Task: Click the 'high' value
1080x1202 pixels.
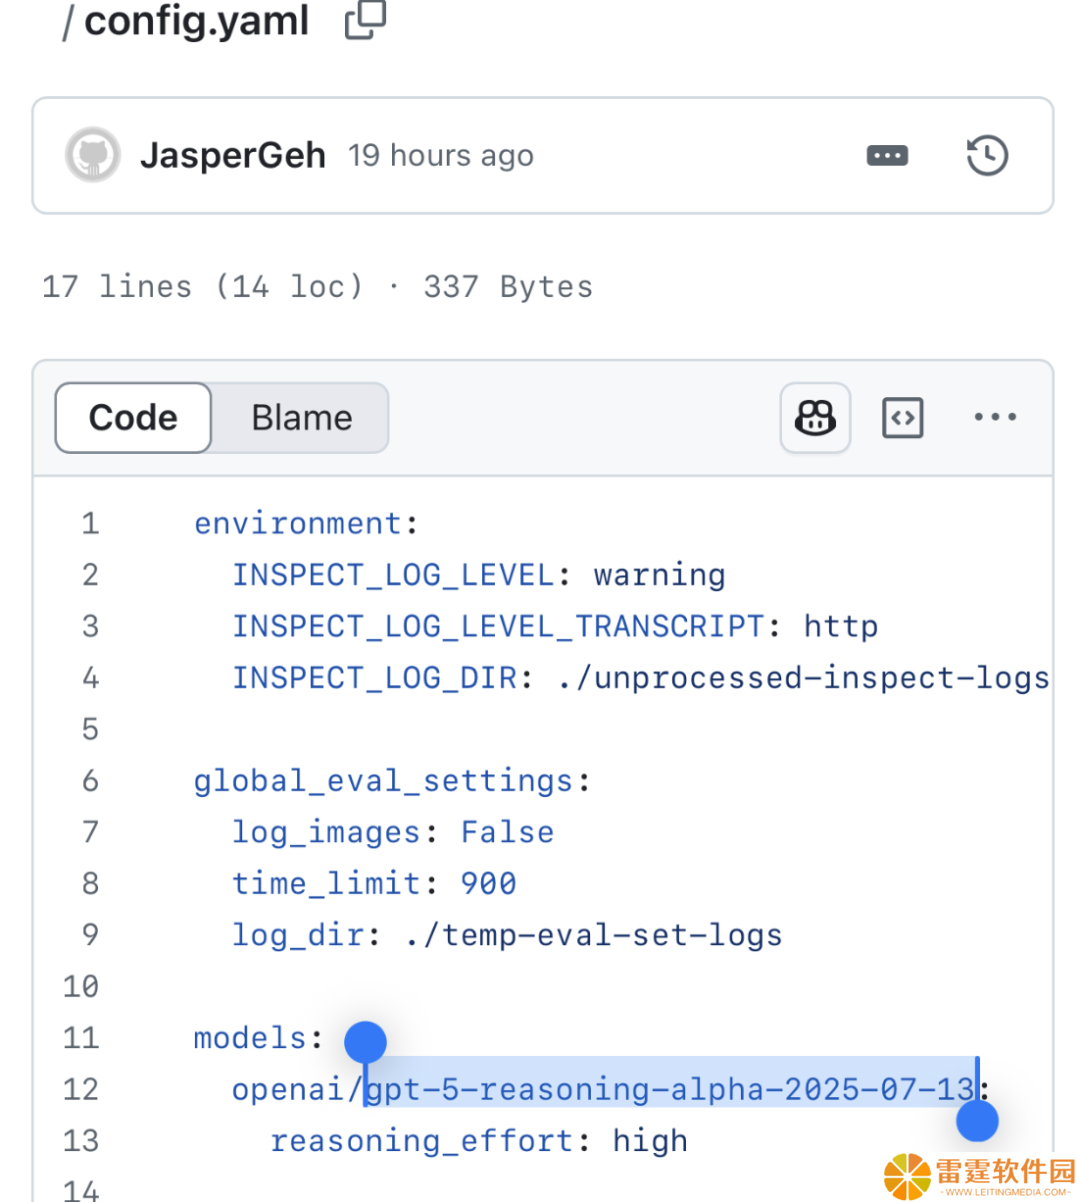Action: (x=650, y=1141)
